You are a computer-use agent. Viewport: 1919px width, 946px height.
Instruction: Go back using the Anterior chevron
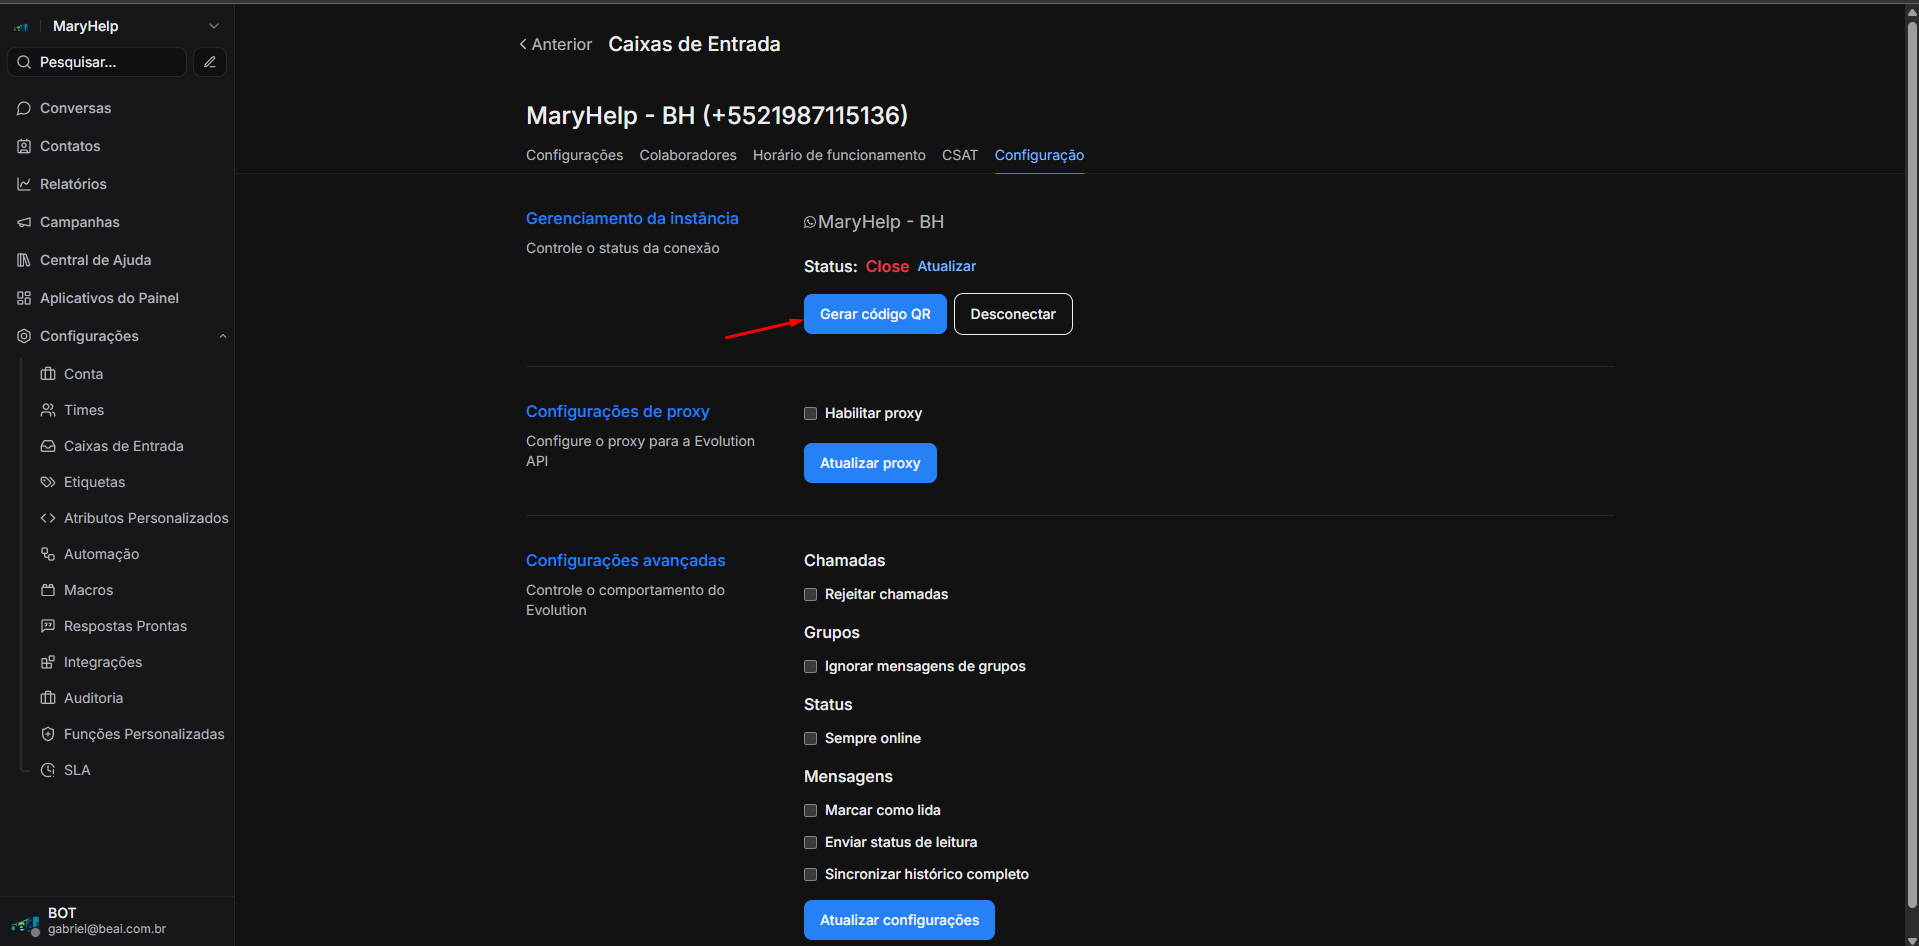523,44
